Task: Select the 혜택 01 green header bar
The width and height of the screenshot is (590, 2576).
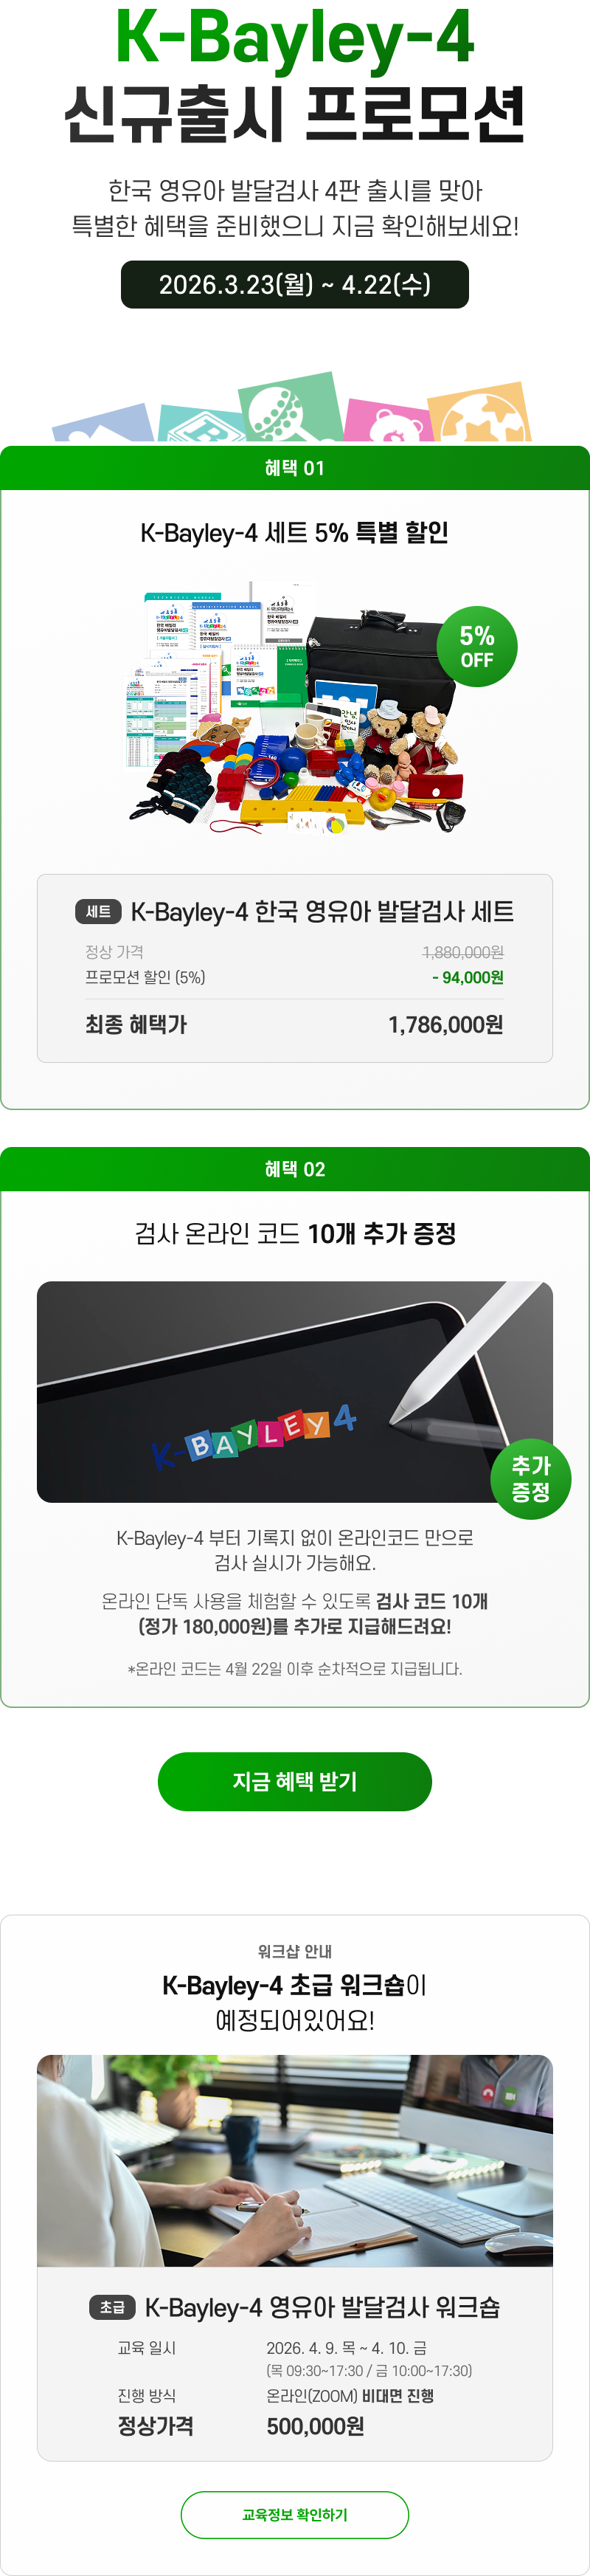Action: (x=294, y=467)
